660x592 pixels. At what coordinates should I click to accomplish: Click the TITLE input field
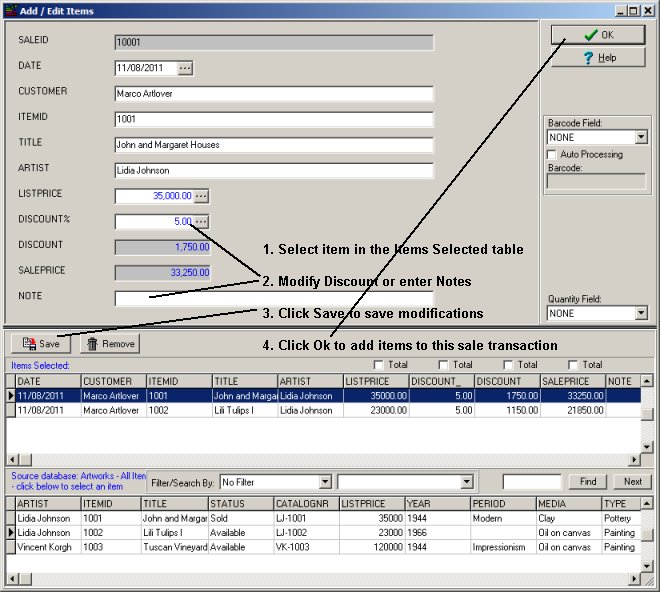coord(274,145)
